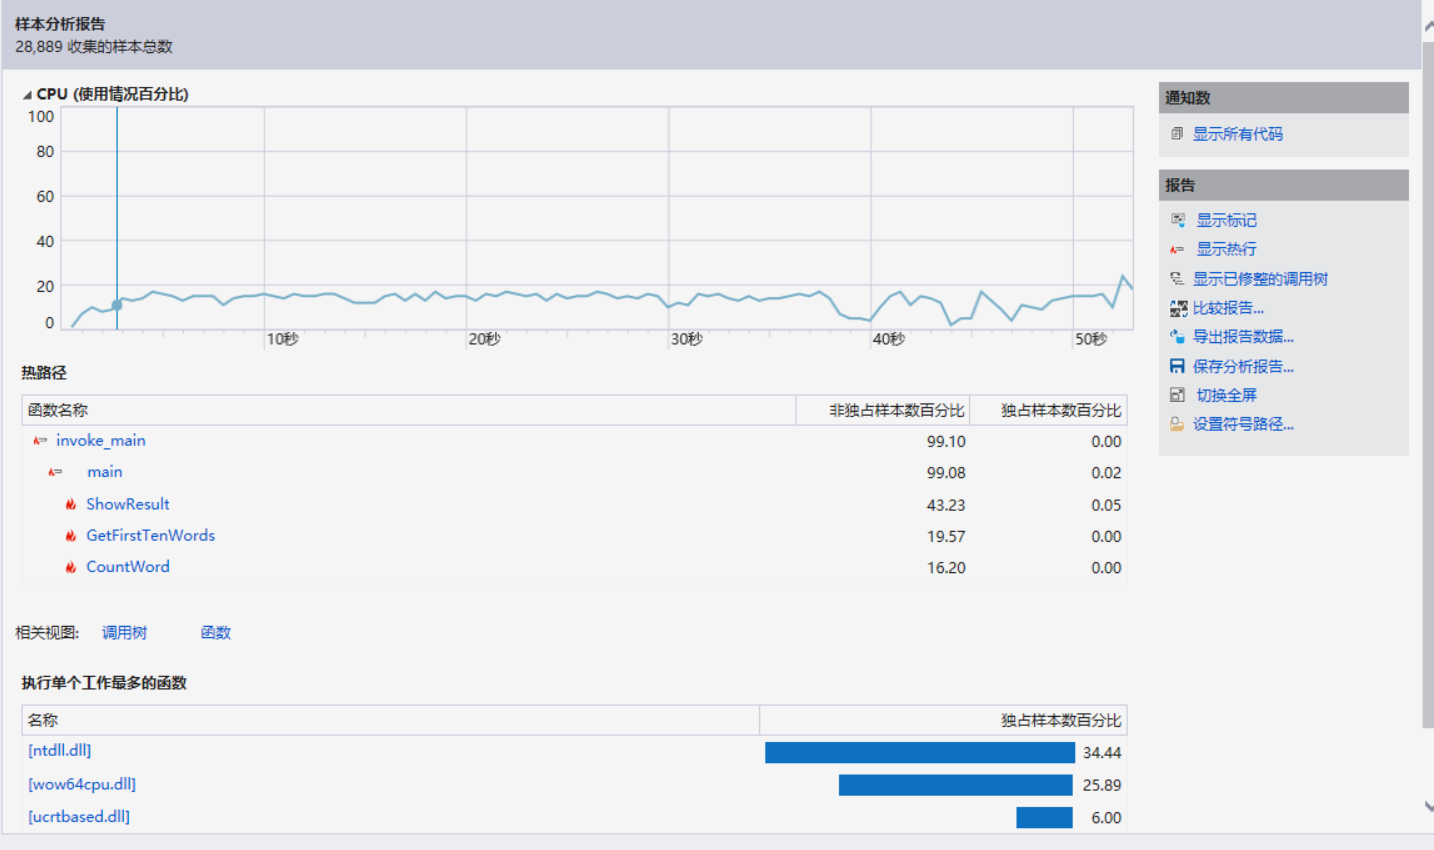Click the hot path icon beside invoke_main
Image resolution: width=1434 pixels, height=850 pixels.
coord(40,441)
